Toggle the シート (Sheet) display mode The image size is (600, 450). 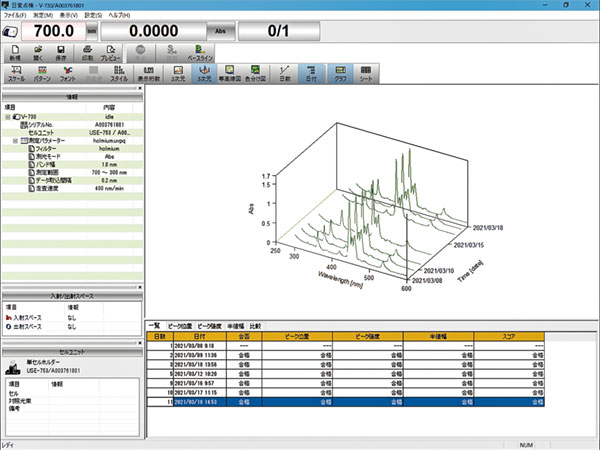pyautogui.click(x=366, y=74)
